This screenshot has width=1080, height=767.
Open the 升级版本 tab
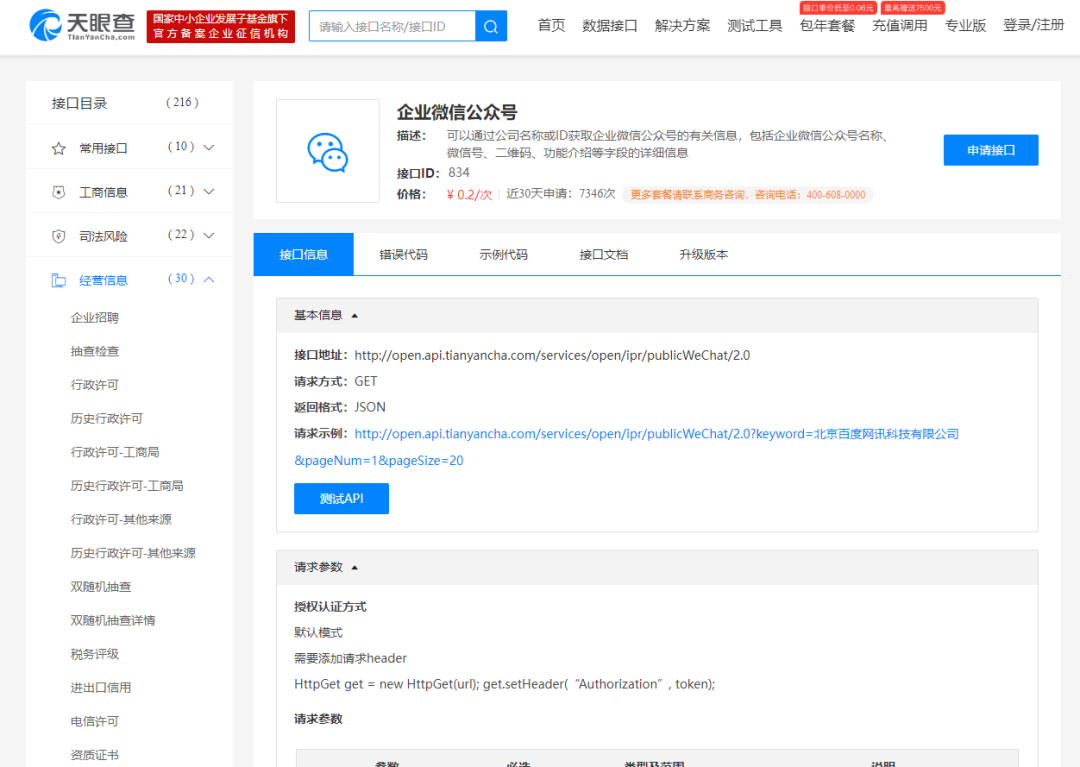point(703,254)
